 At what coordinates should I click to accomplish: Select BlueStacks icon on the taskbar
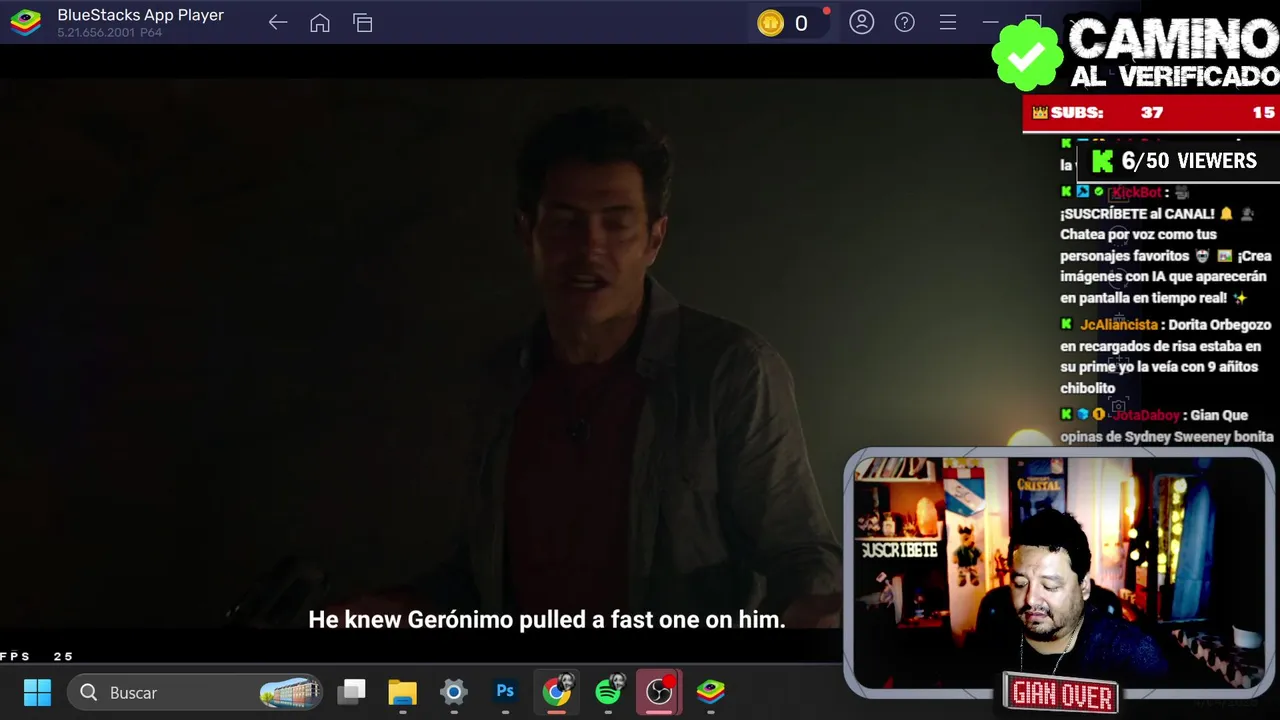[711, 691]
